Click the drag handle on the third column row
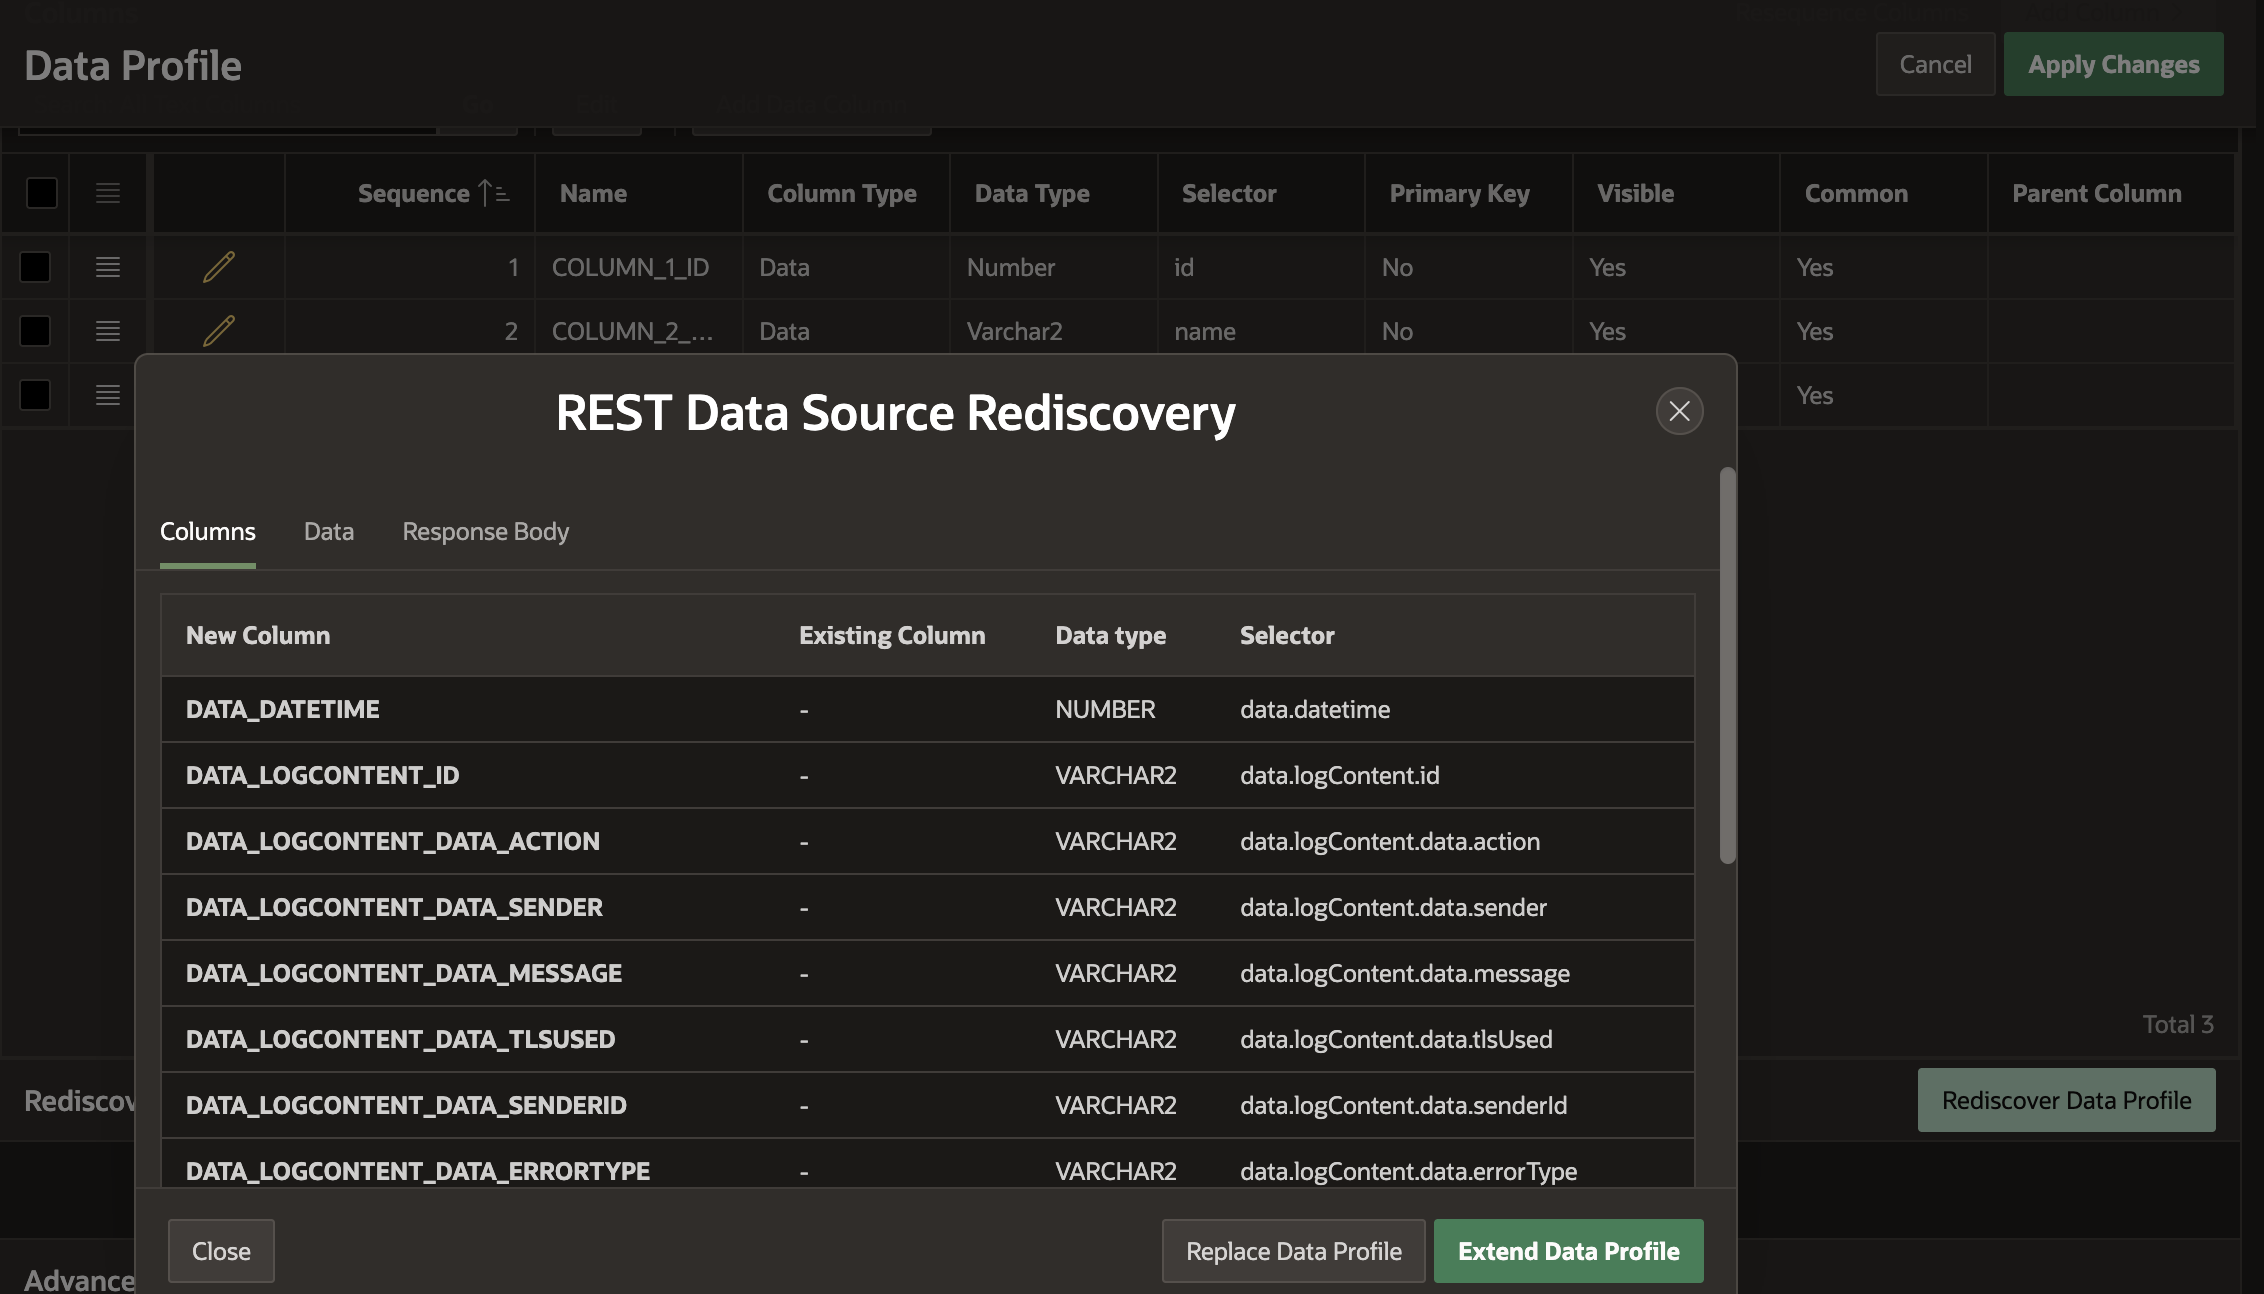This screenshot has height=1294, width=2264. pos(107,395)
